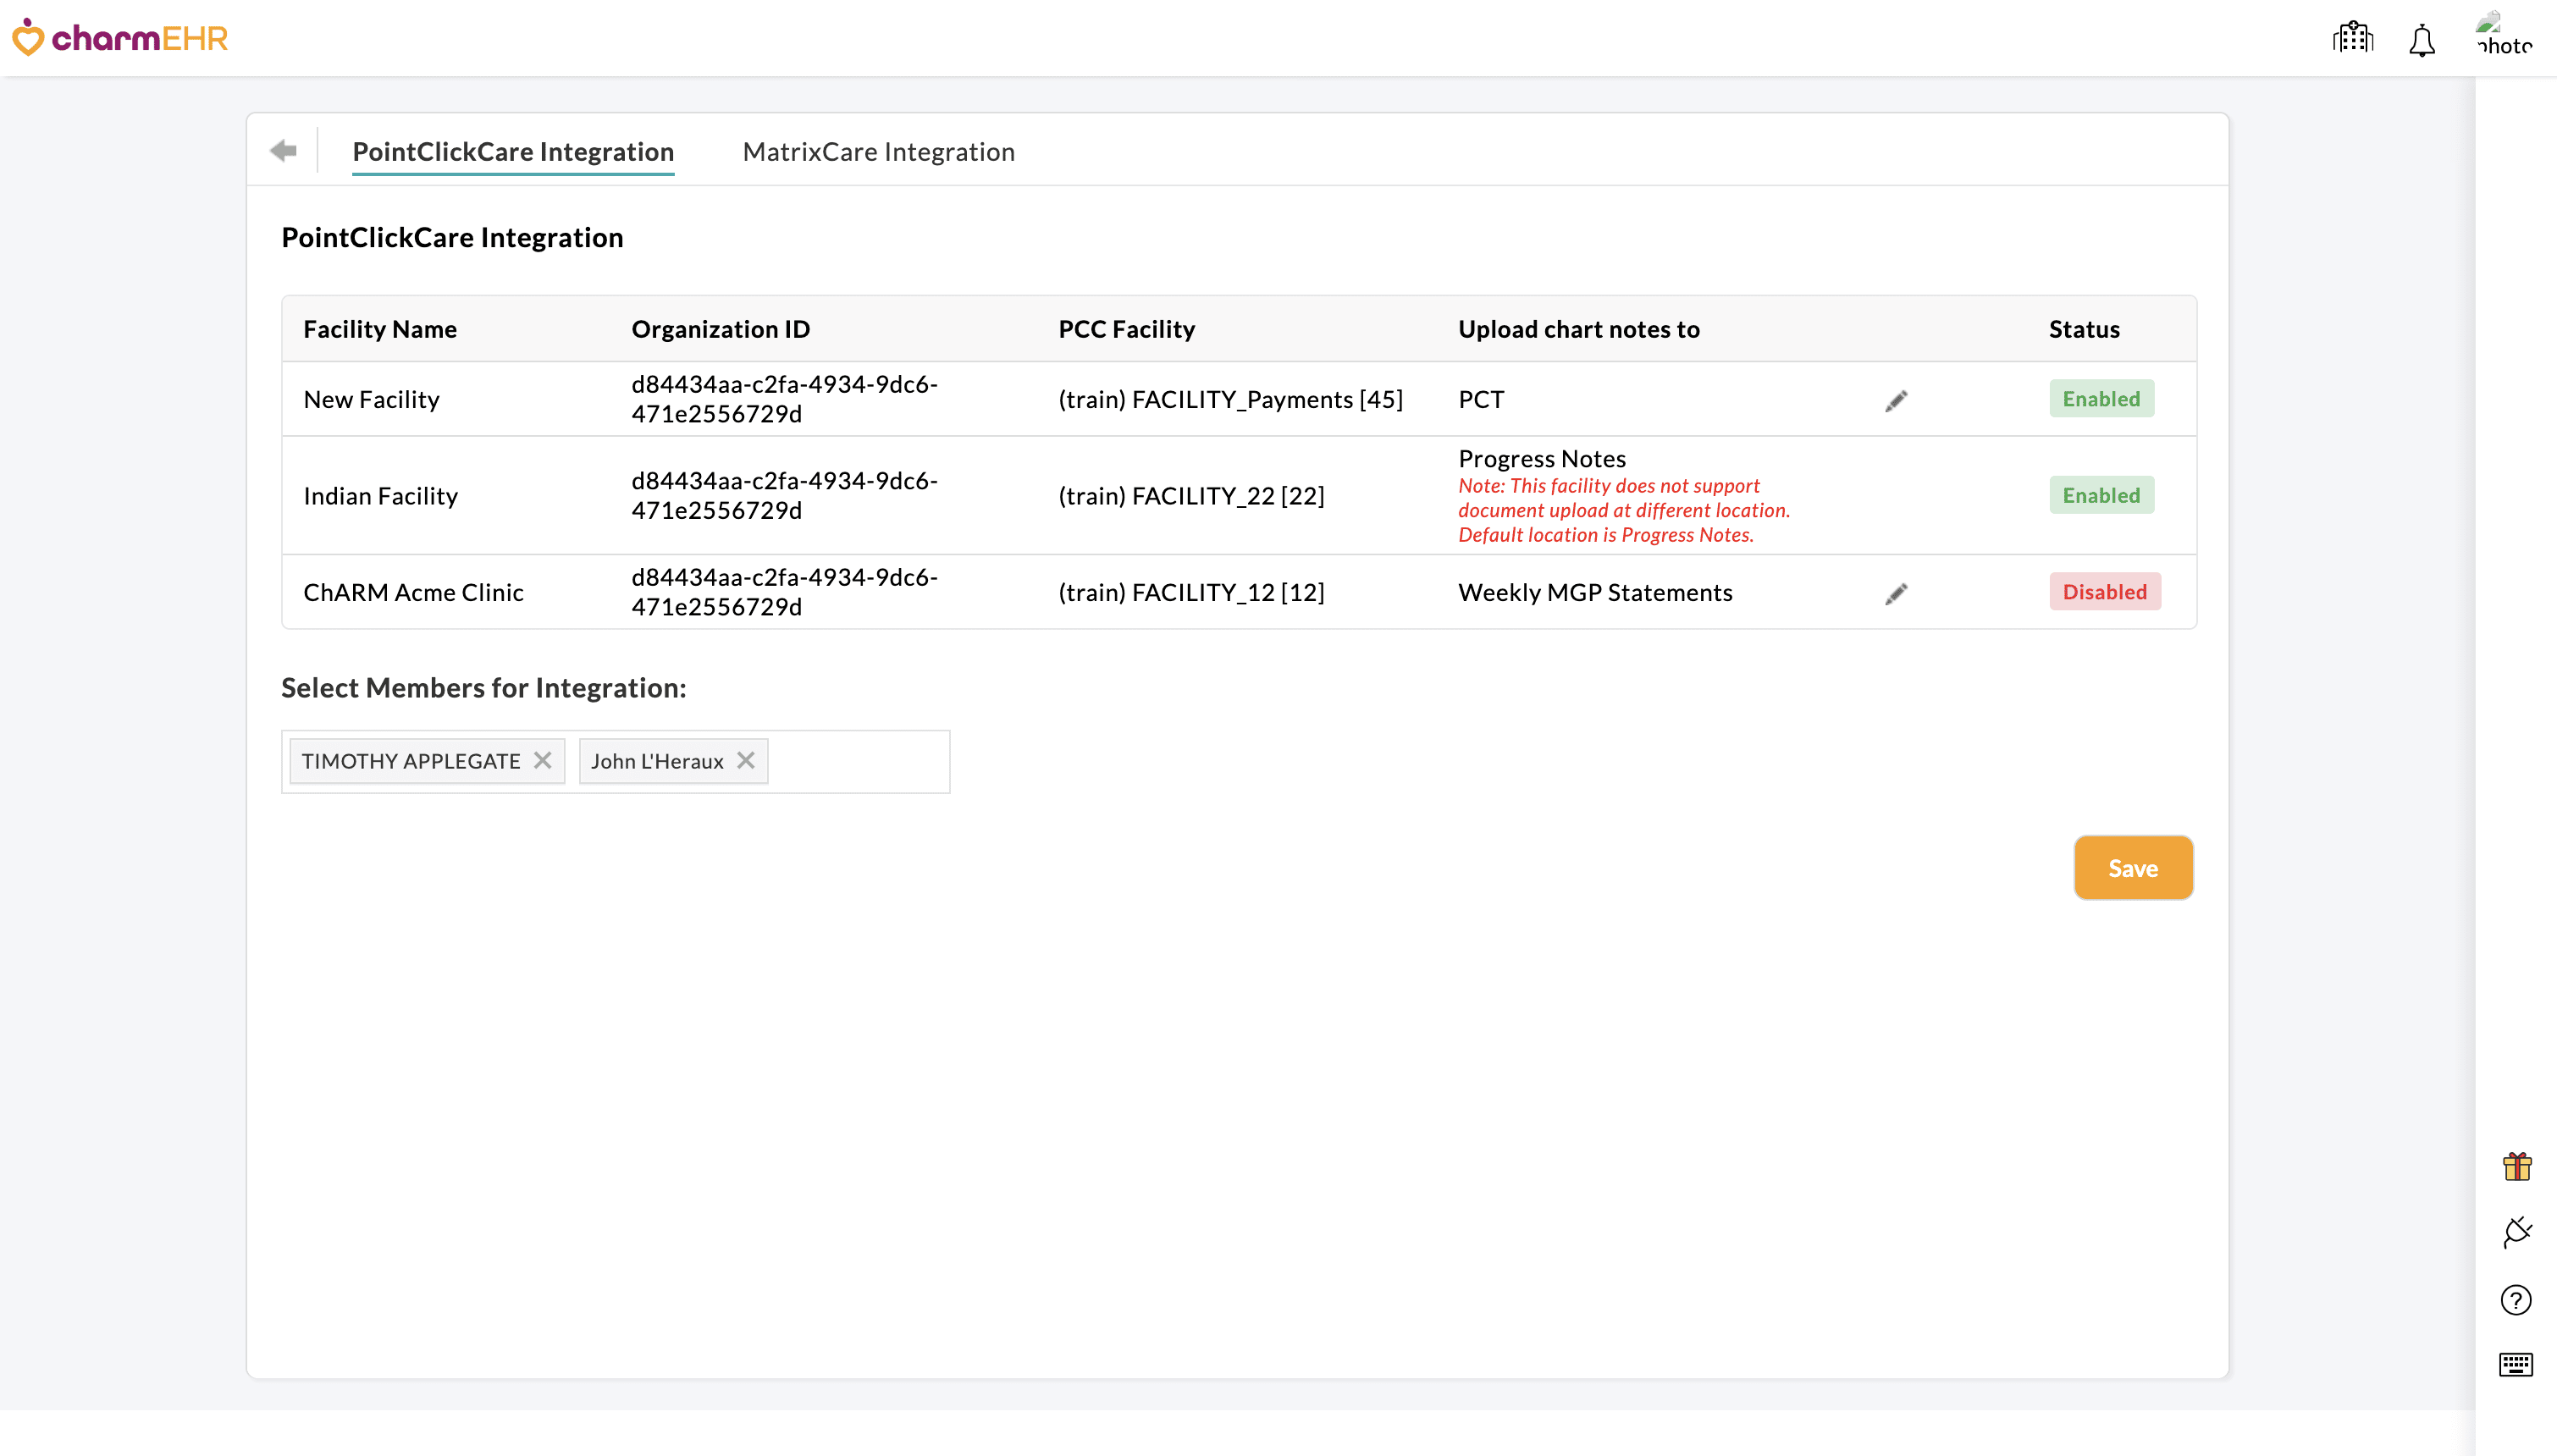Image resolution: width=2557 pixels, height=1456 pixels.
Task: Remove John L'Heraux from selected members
Action: [745, 760]
